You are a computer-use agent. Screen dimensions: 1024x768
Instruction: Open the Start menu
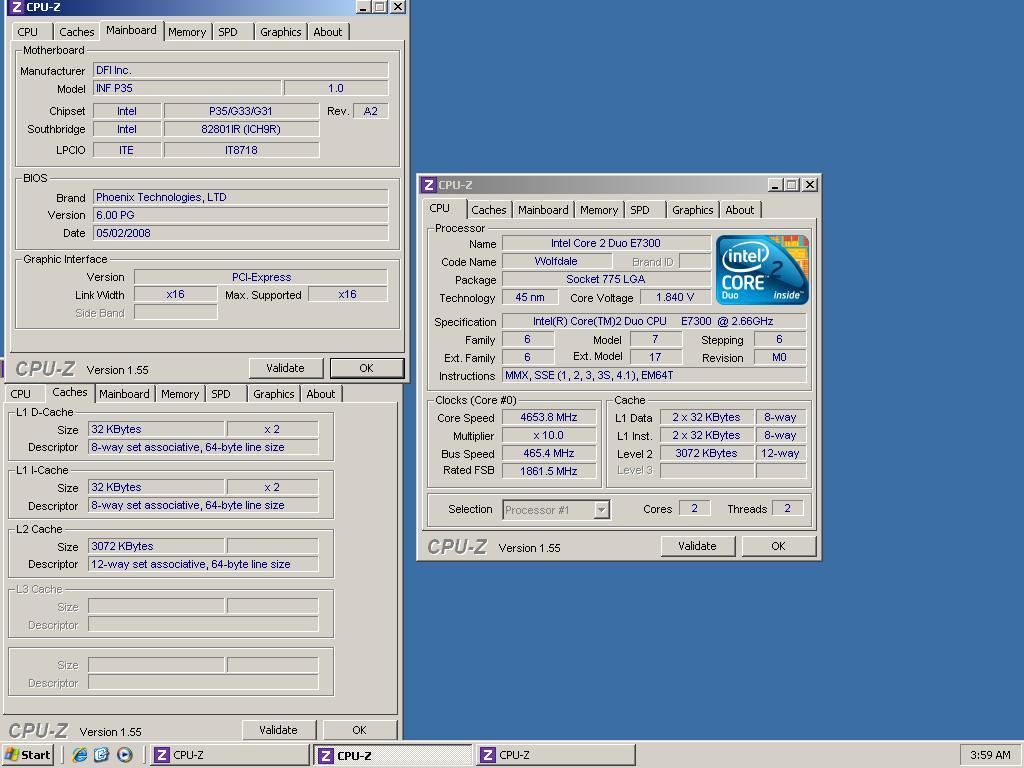27,755
